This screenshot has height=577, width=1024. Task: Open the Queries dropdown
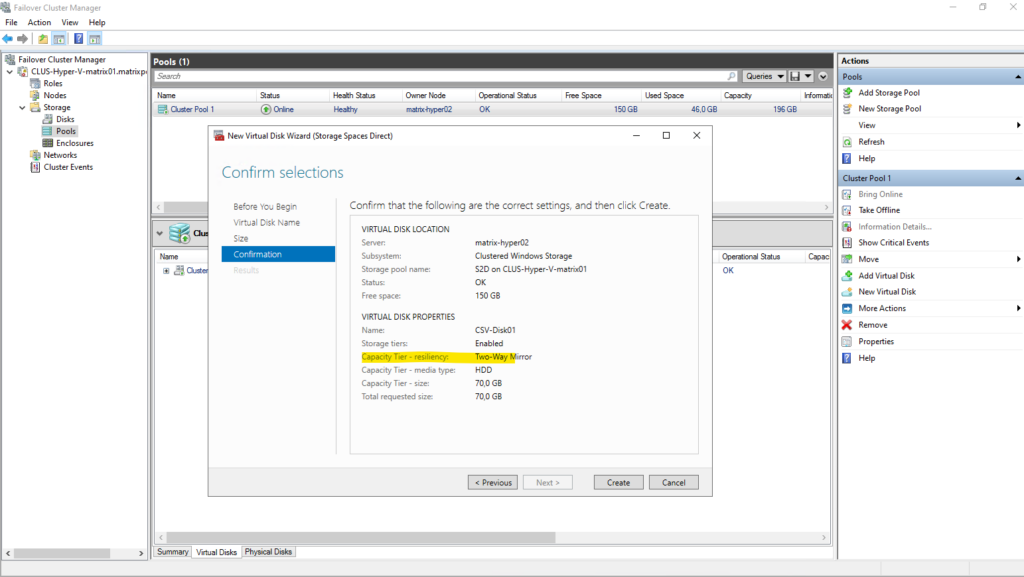764,76
